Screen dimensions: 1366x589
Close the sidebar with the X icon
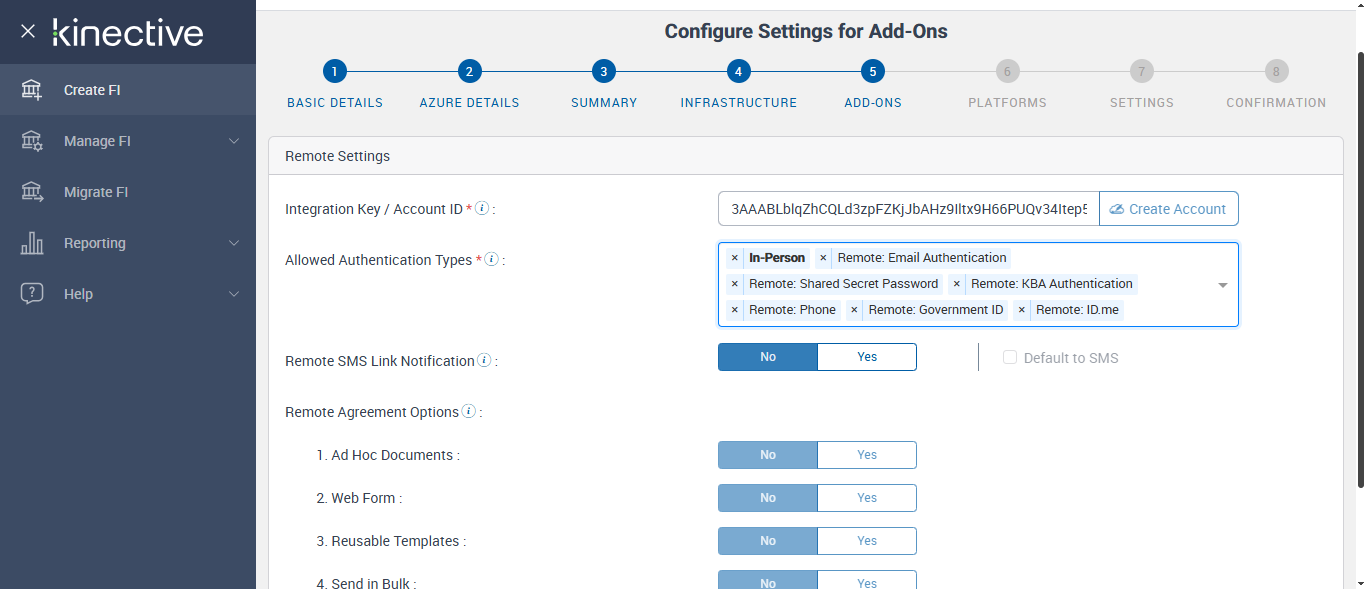(x=28, y=31)
